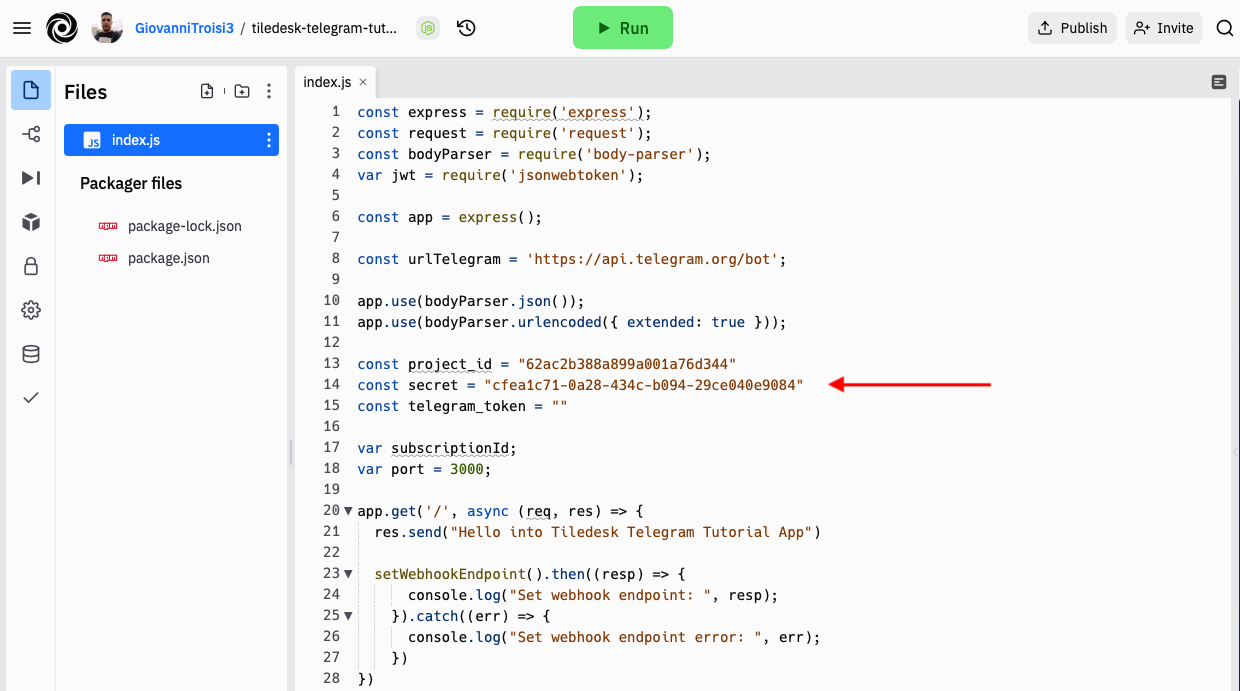Open the debugger panel in the sidebar
Image resolution: width=1240 pixels, height=691 pixels.
[x=31, y=178]
